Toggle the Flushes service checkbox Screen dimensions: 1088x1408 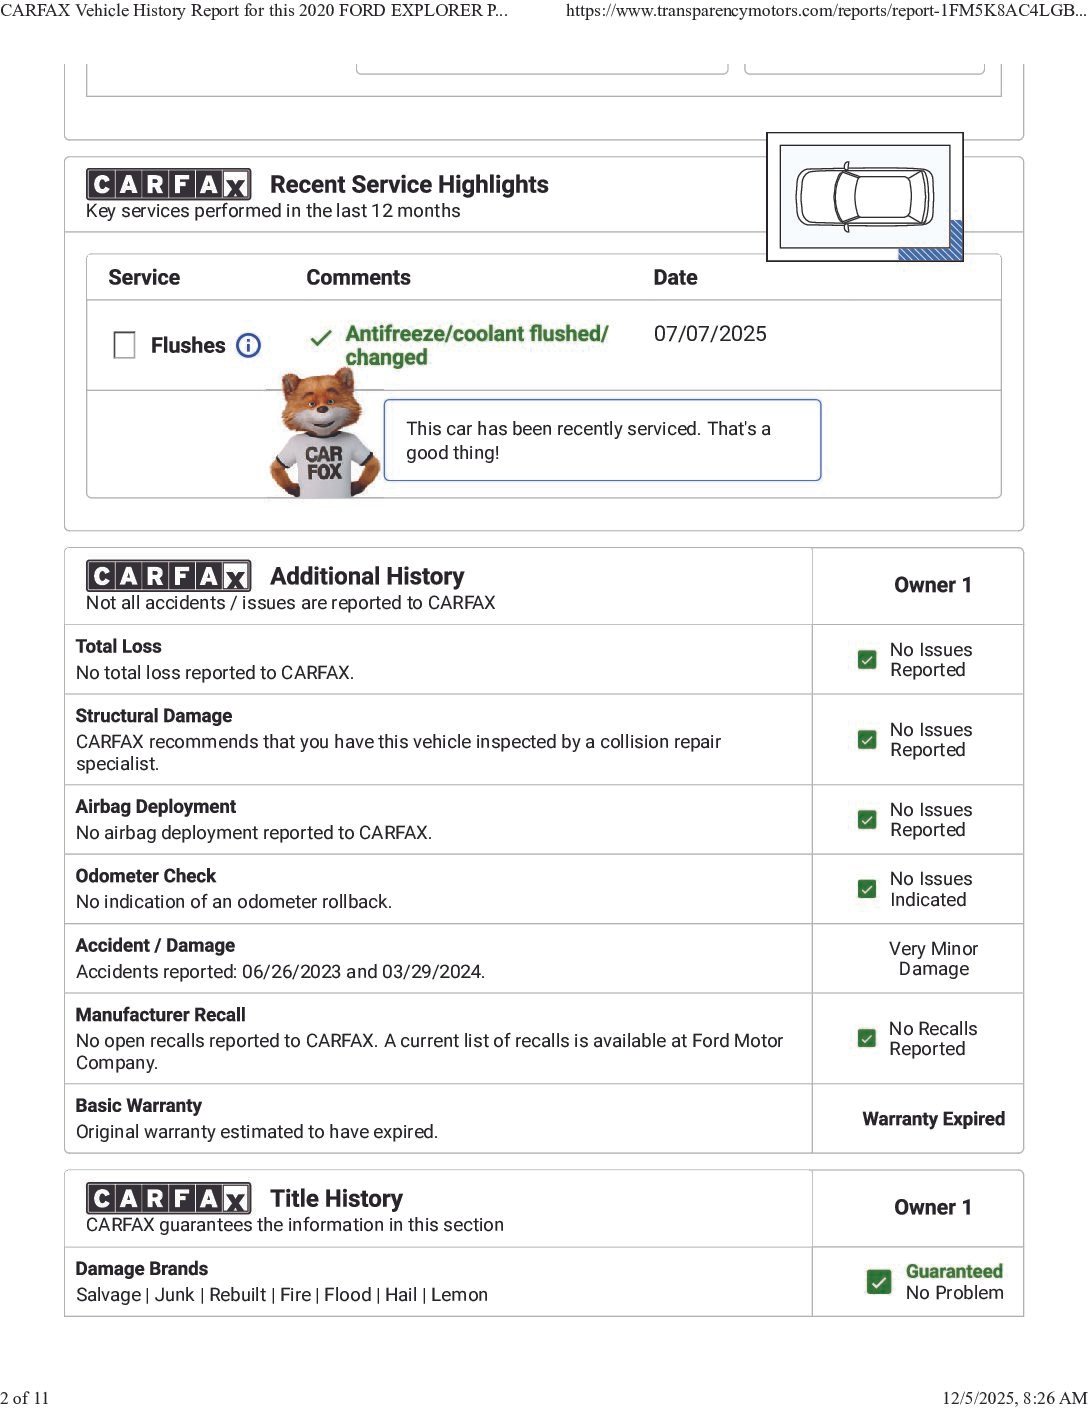[x=125, y=345]
